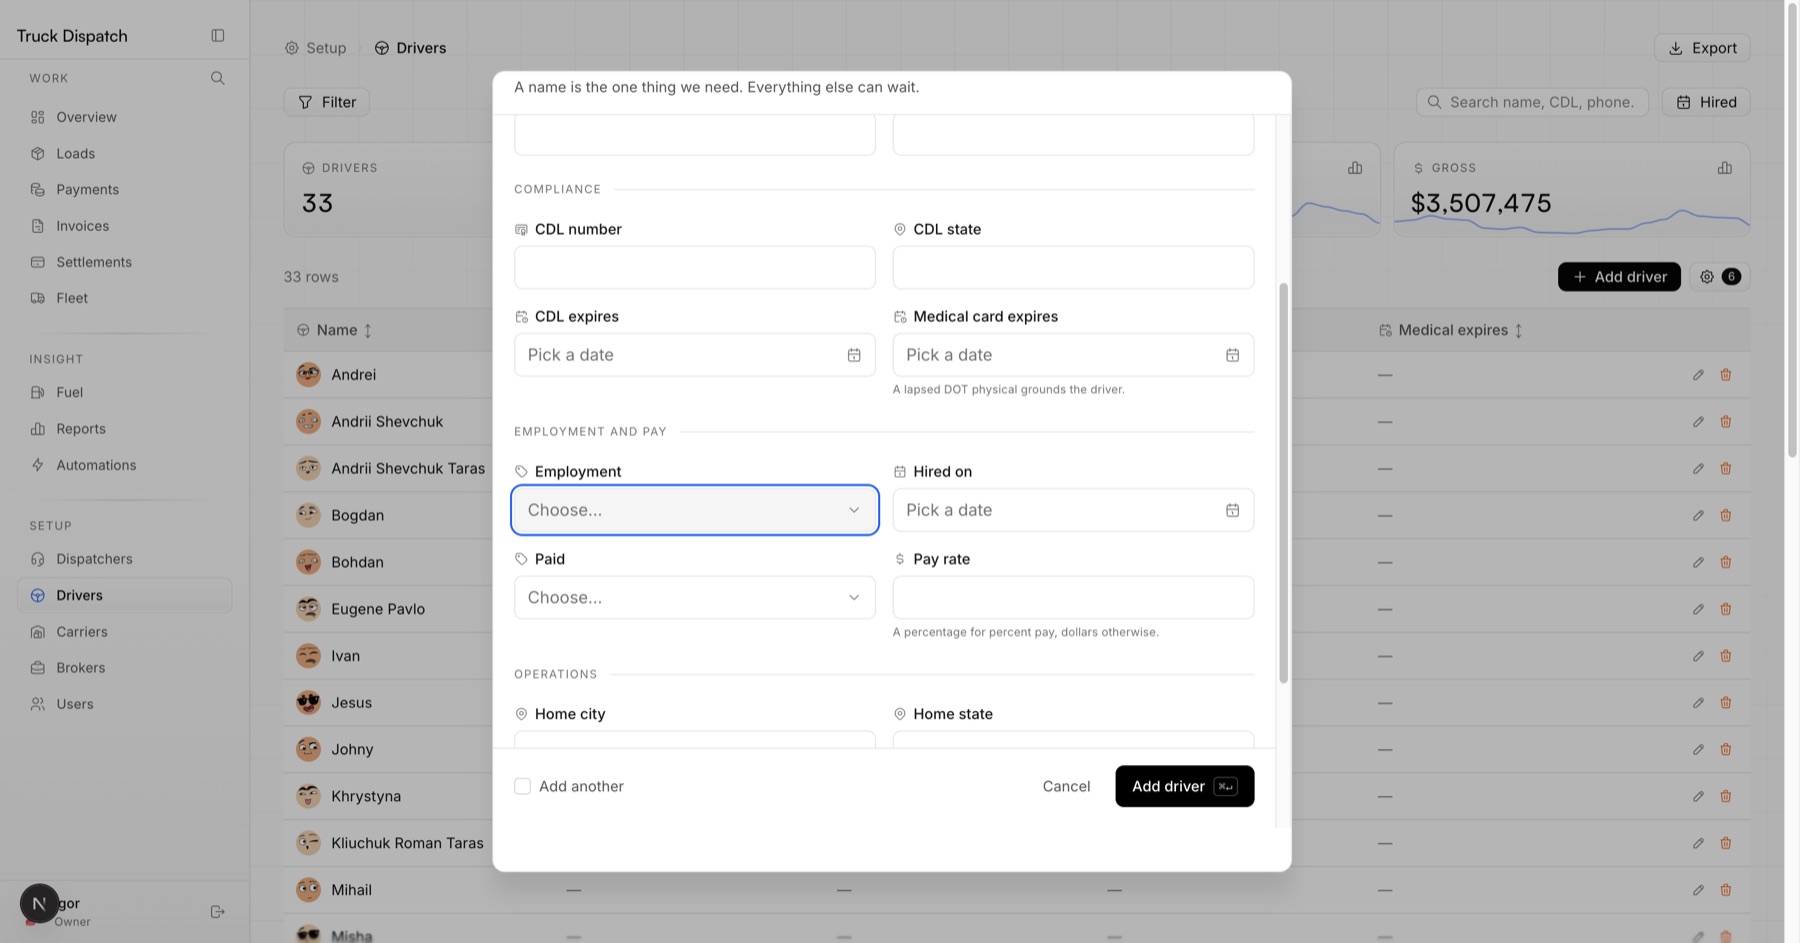Open the Employment dropdown
The height and width of the screenshot is (943, 1800).
(x=695, y=510)
